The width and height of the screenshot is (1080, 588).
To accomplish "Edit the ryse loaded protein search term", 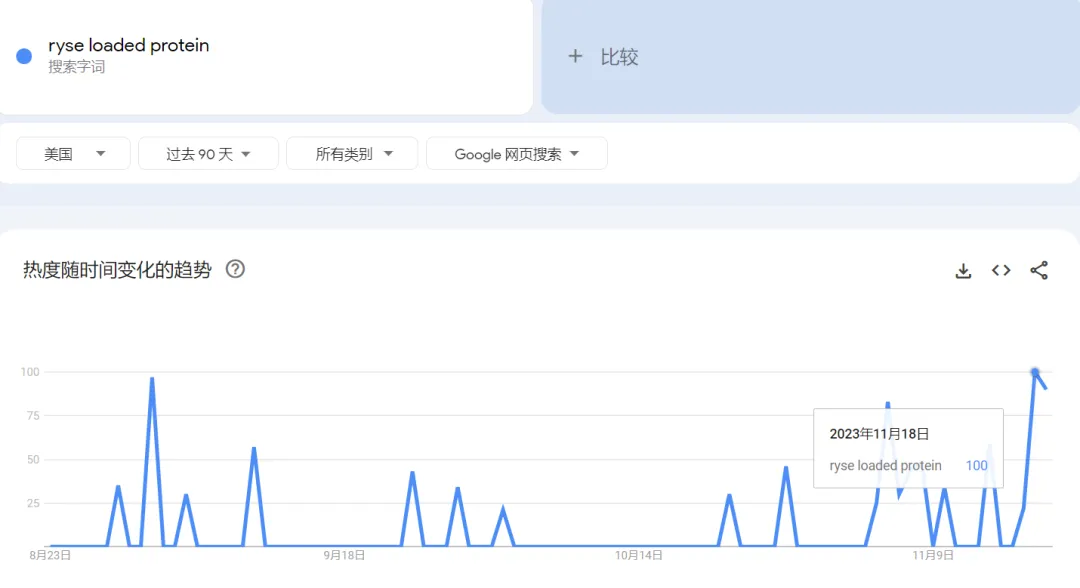I will pos(129,45).
